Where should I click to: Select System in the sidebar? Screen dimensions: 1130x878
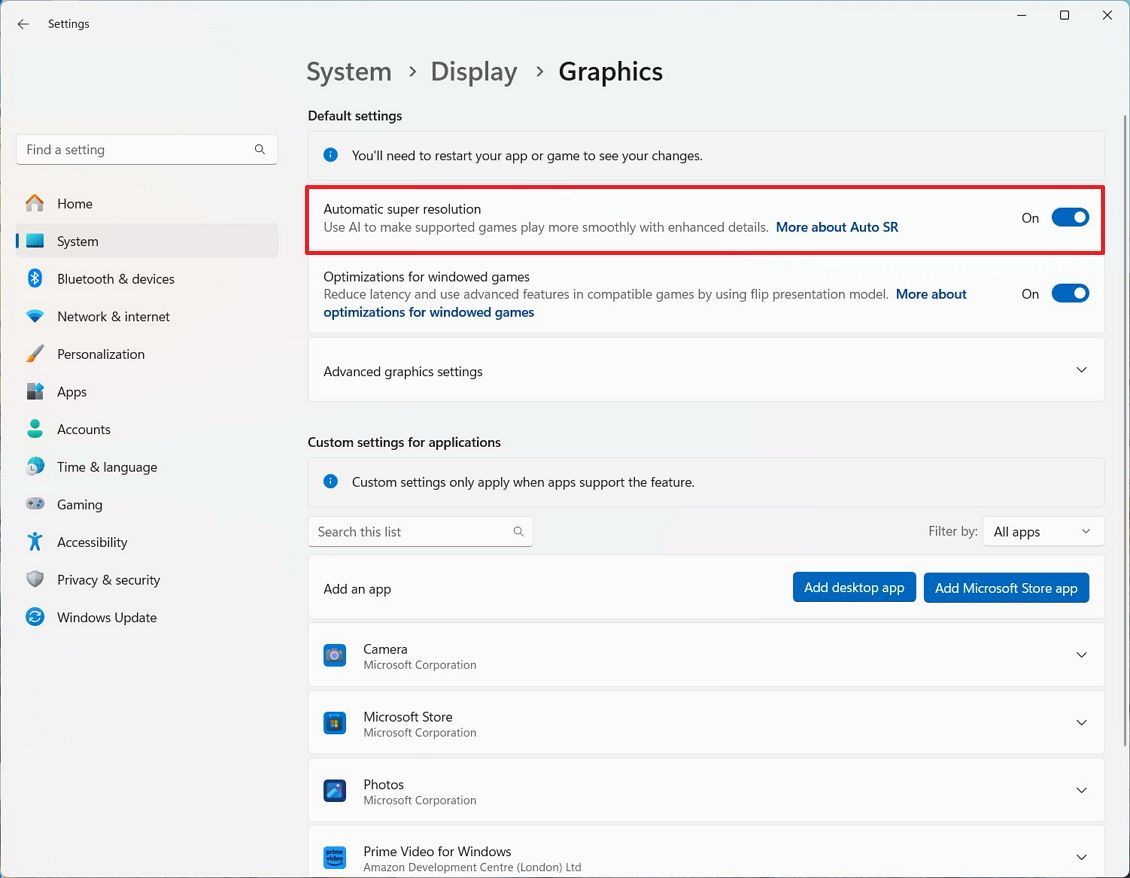coord(79,241)
